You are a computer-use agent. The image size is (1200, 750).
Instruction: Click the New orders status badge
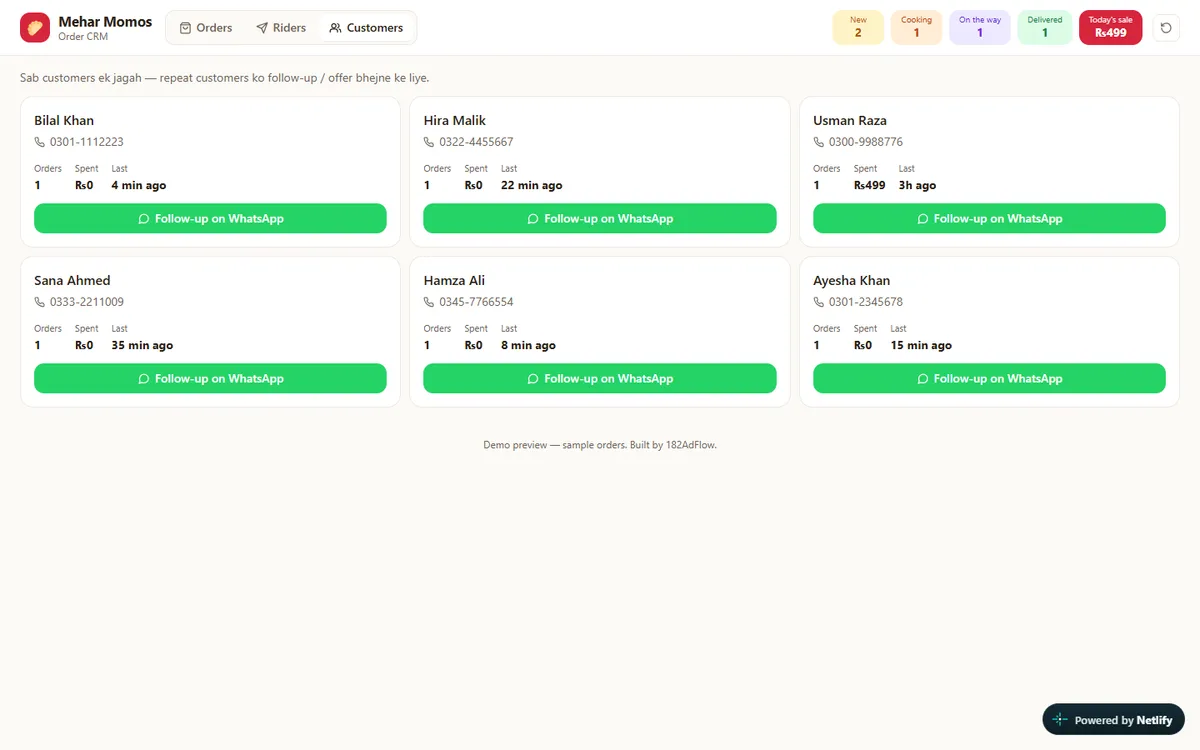pos(858,28)
